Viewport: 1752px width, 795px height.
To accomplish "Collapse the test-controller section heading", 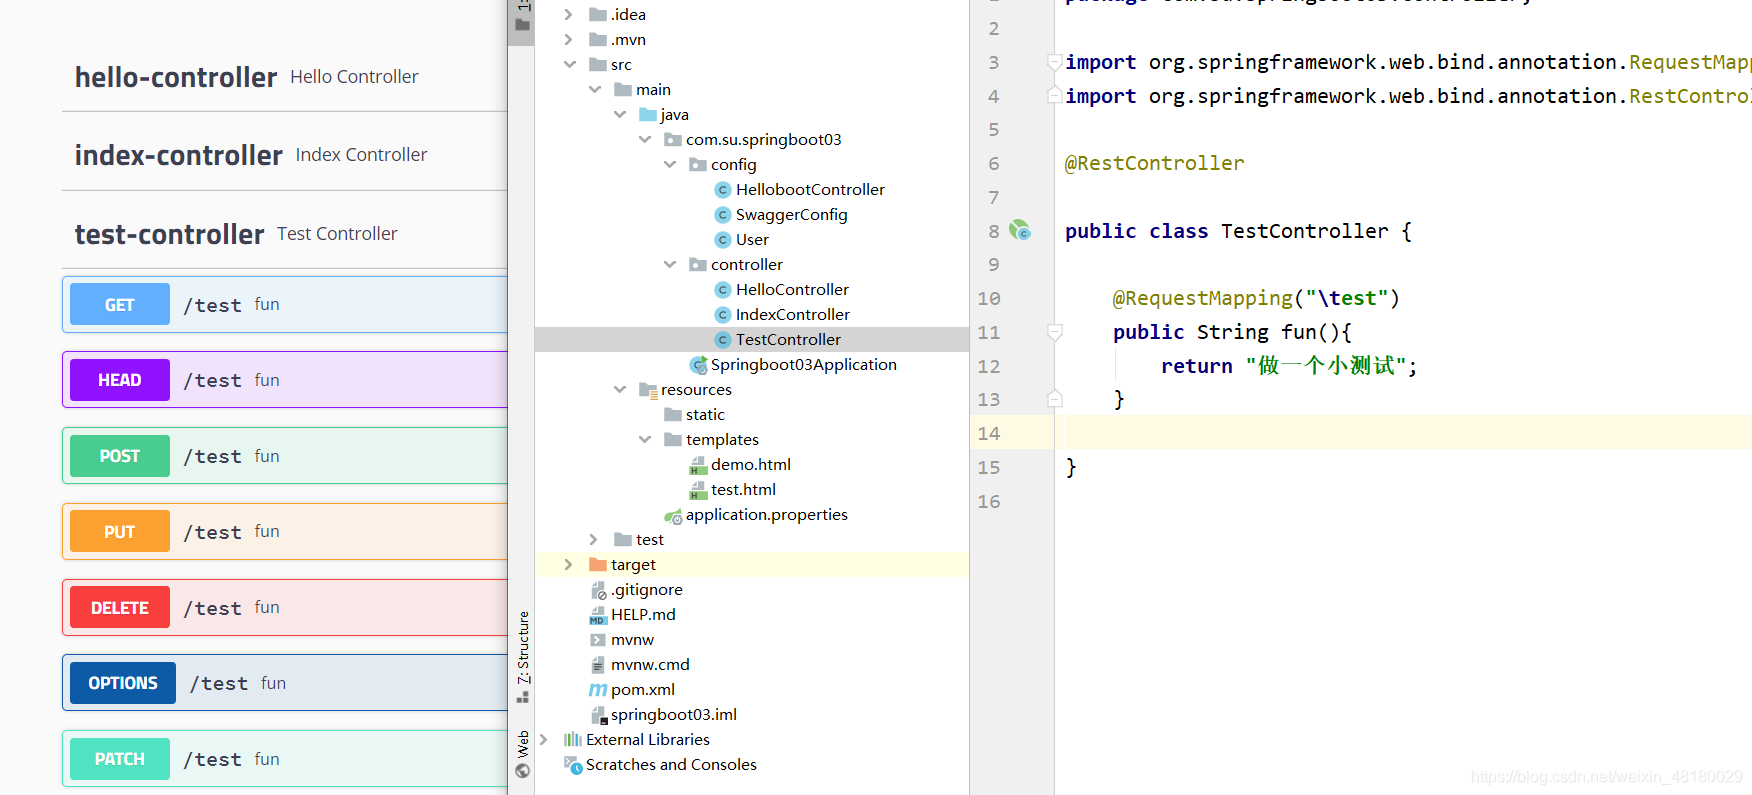I will (x=170, y=234).
